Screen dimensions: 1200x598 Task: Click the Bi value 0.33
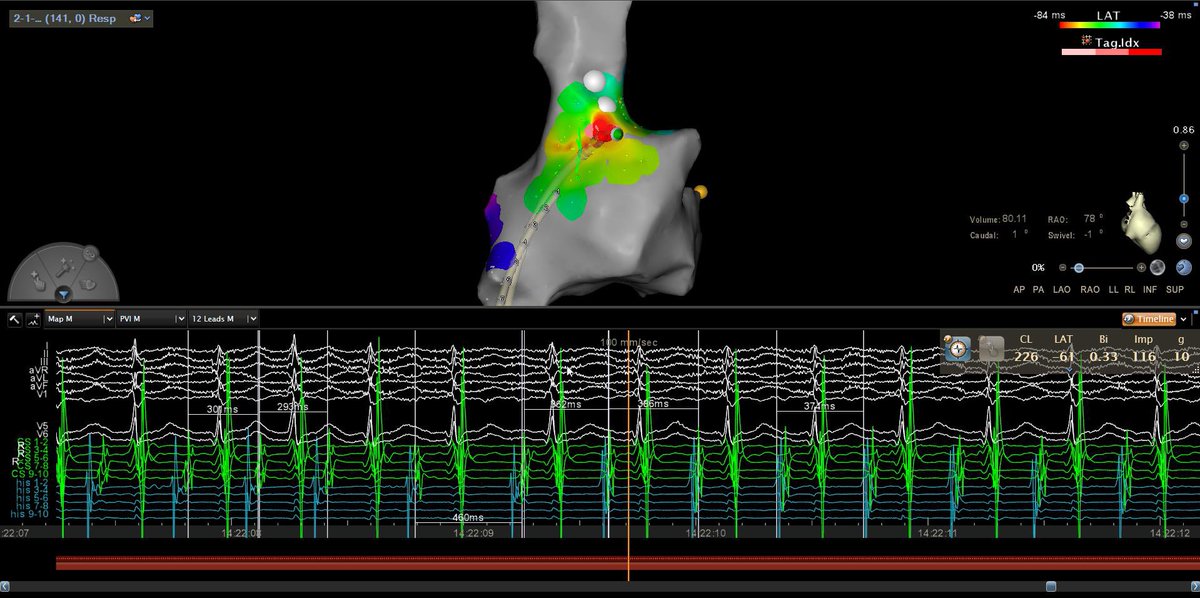pos(1103,356)
